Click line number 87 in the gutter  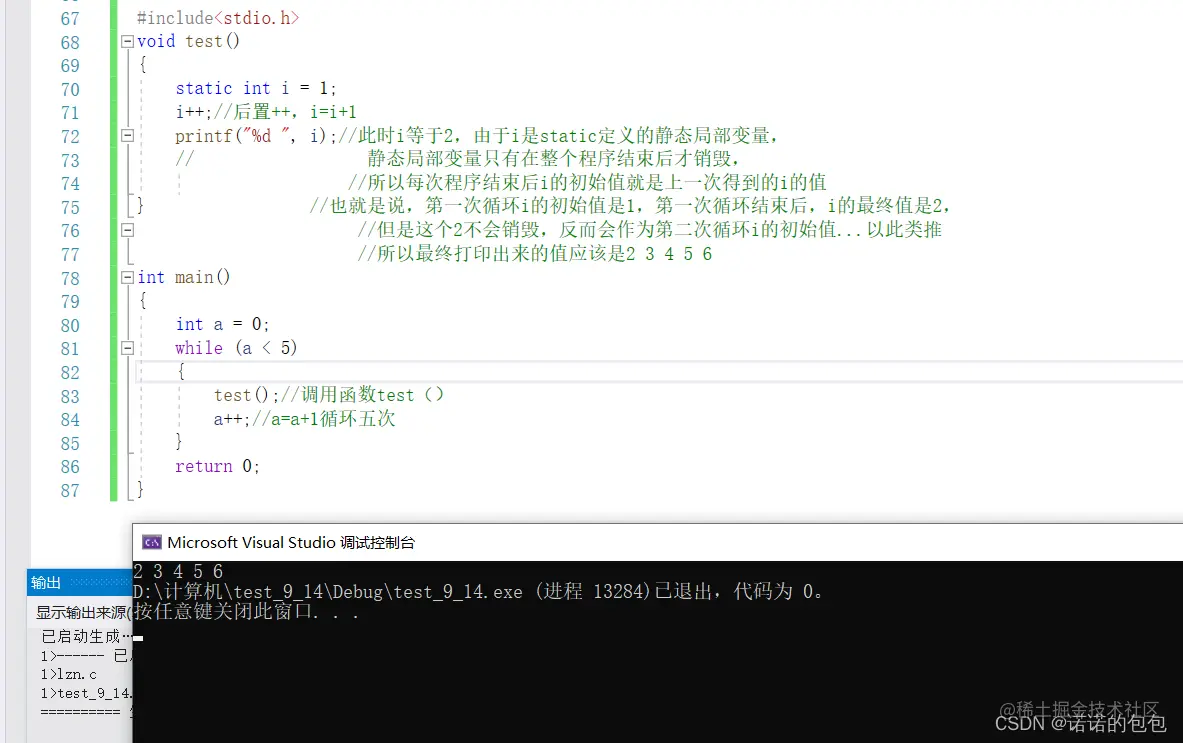point(70,490)
